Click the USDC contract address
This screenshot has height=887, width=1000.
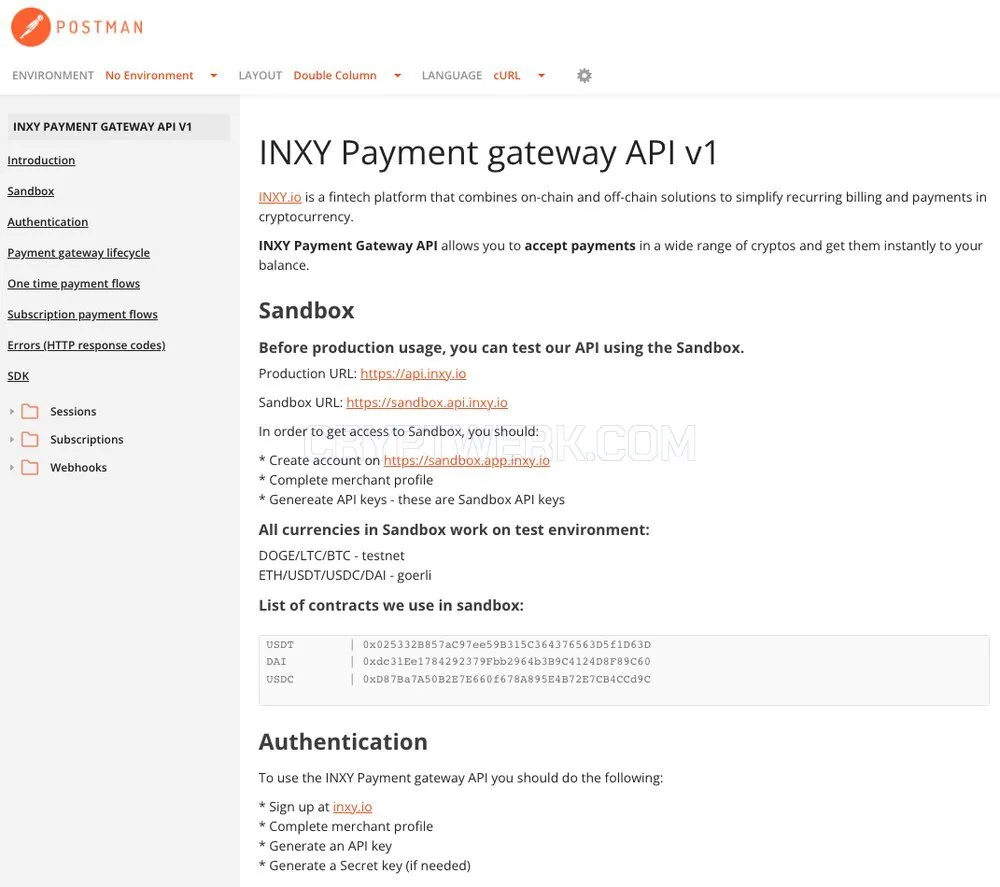pos(507,679)
